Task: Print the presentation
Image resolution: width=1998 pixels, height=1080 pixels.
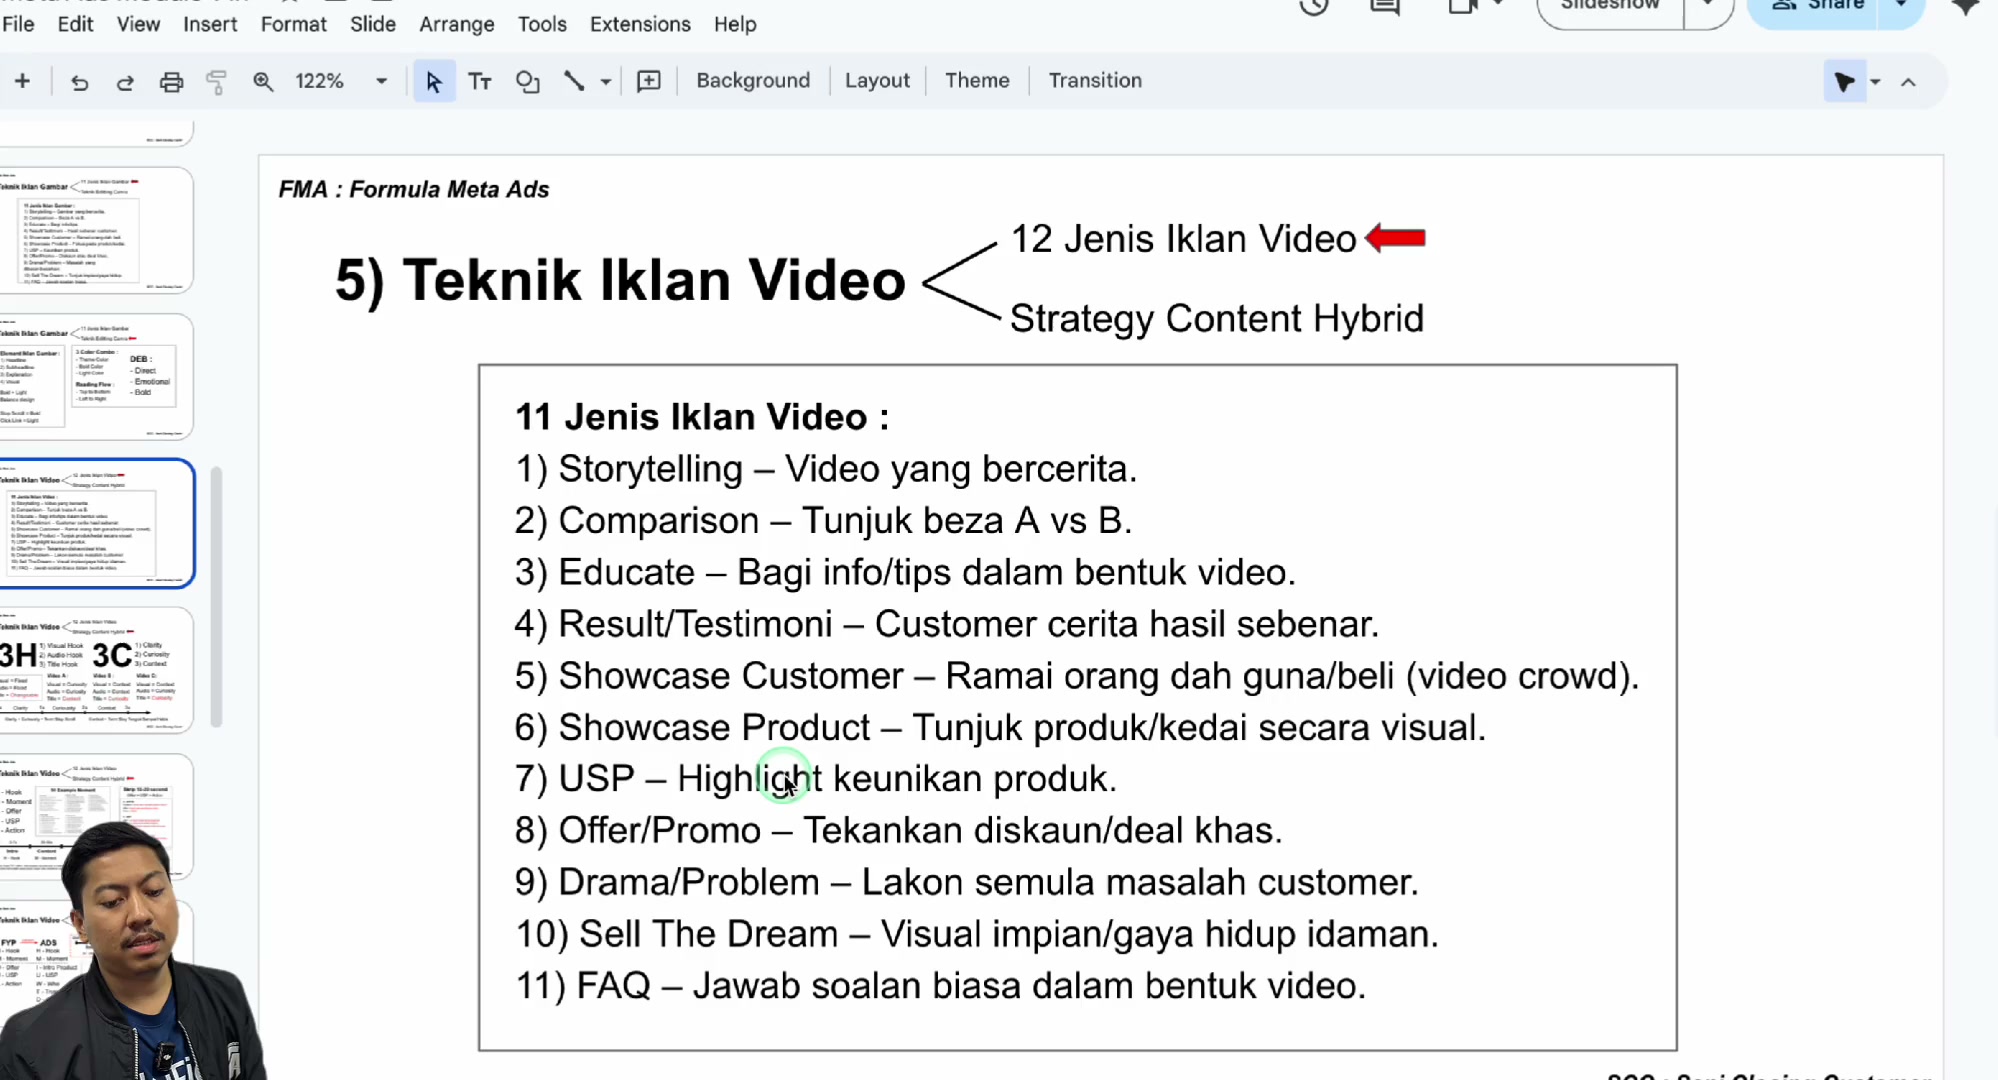Action: [171, 82]
